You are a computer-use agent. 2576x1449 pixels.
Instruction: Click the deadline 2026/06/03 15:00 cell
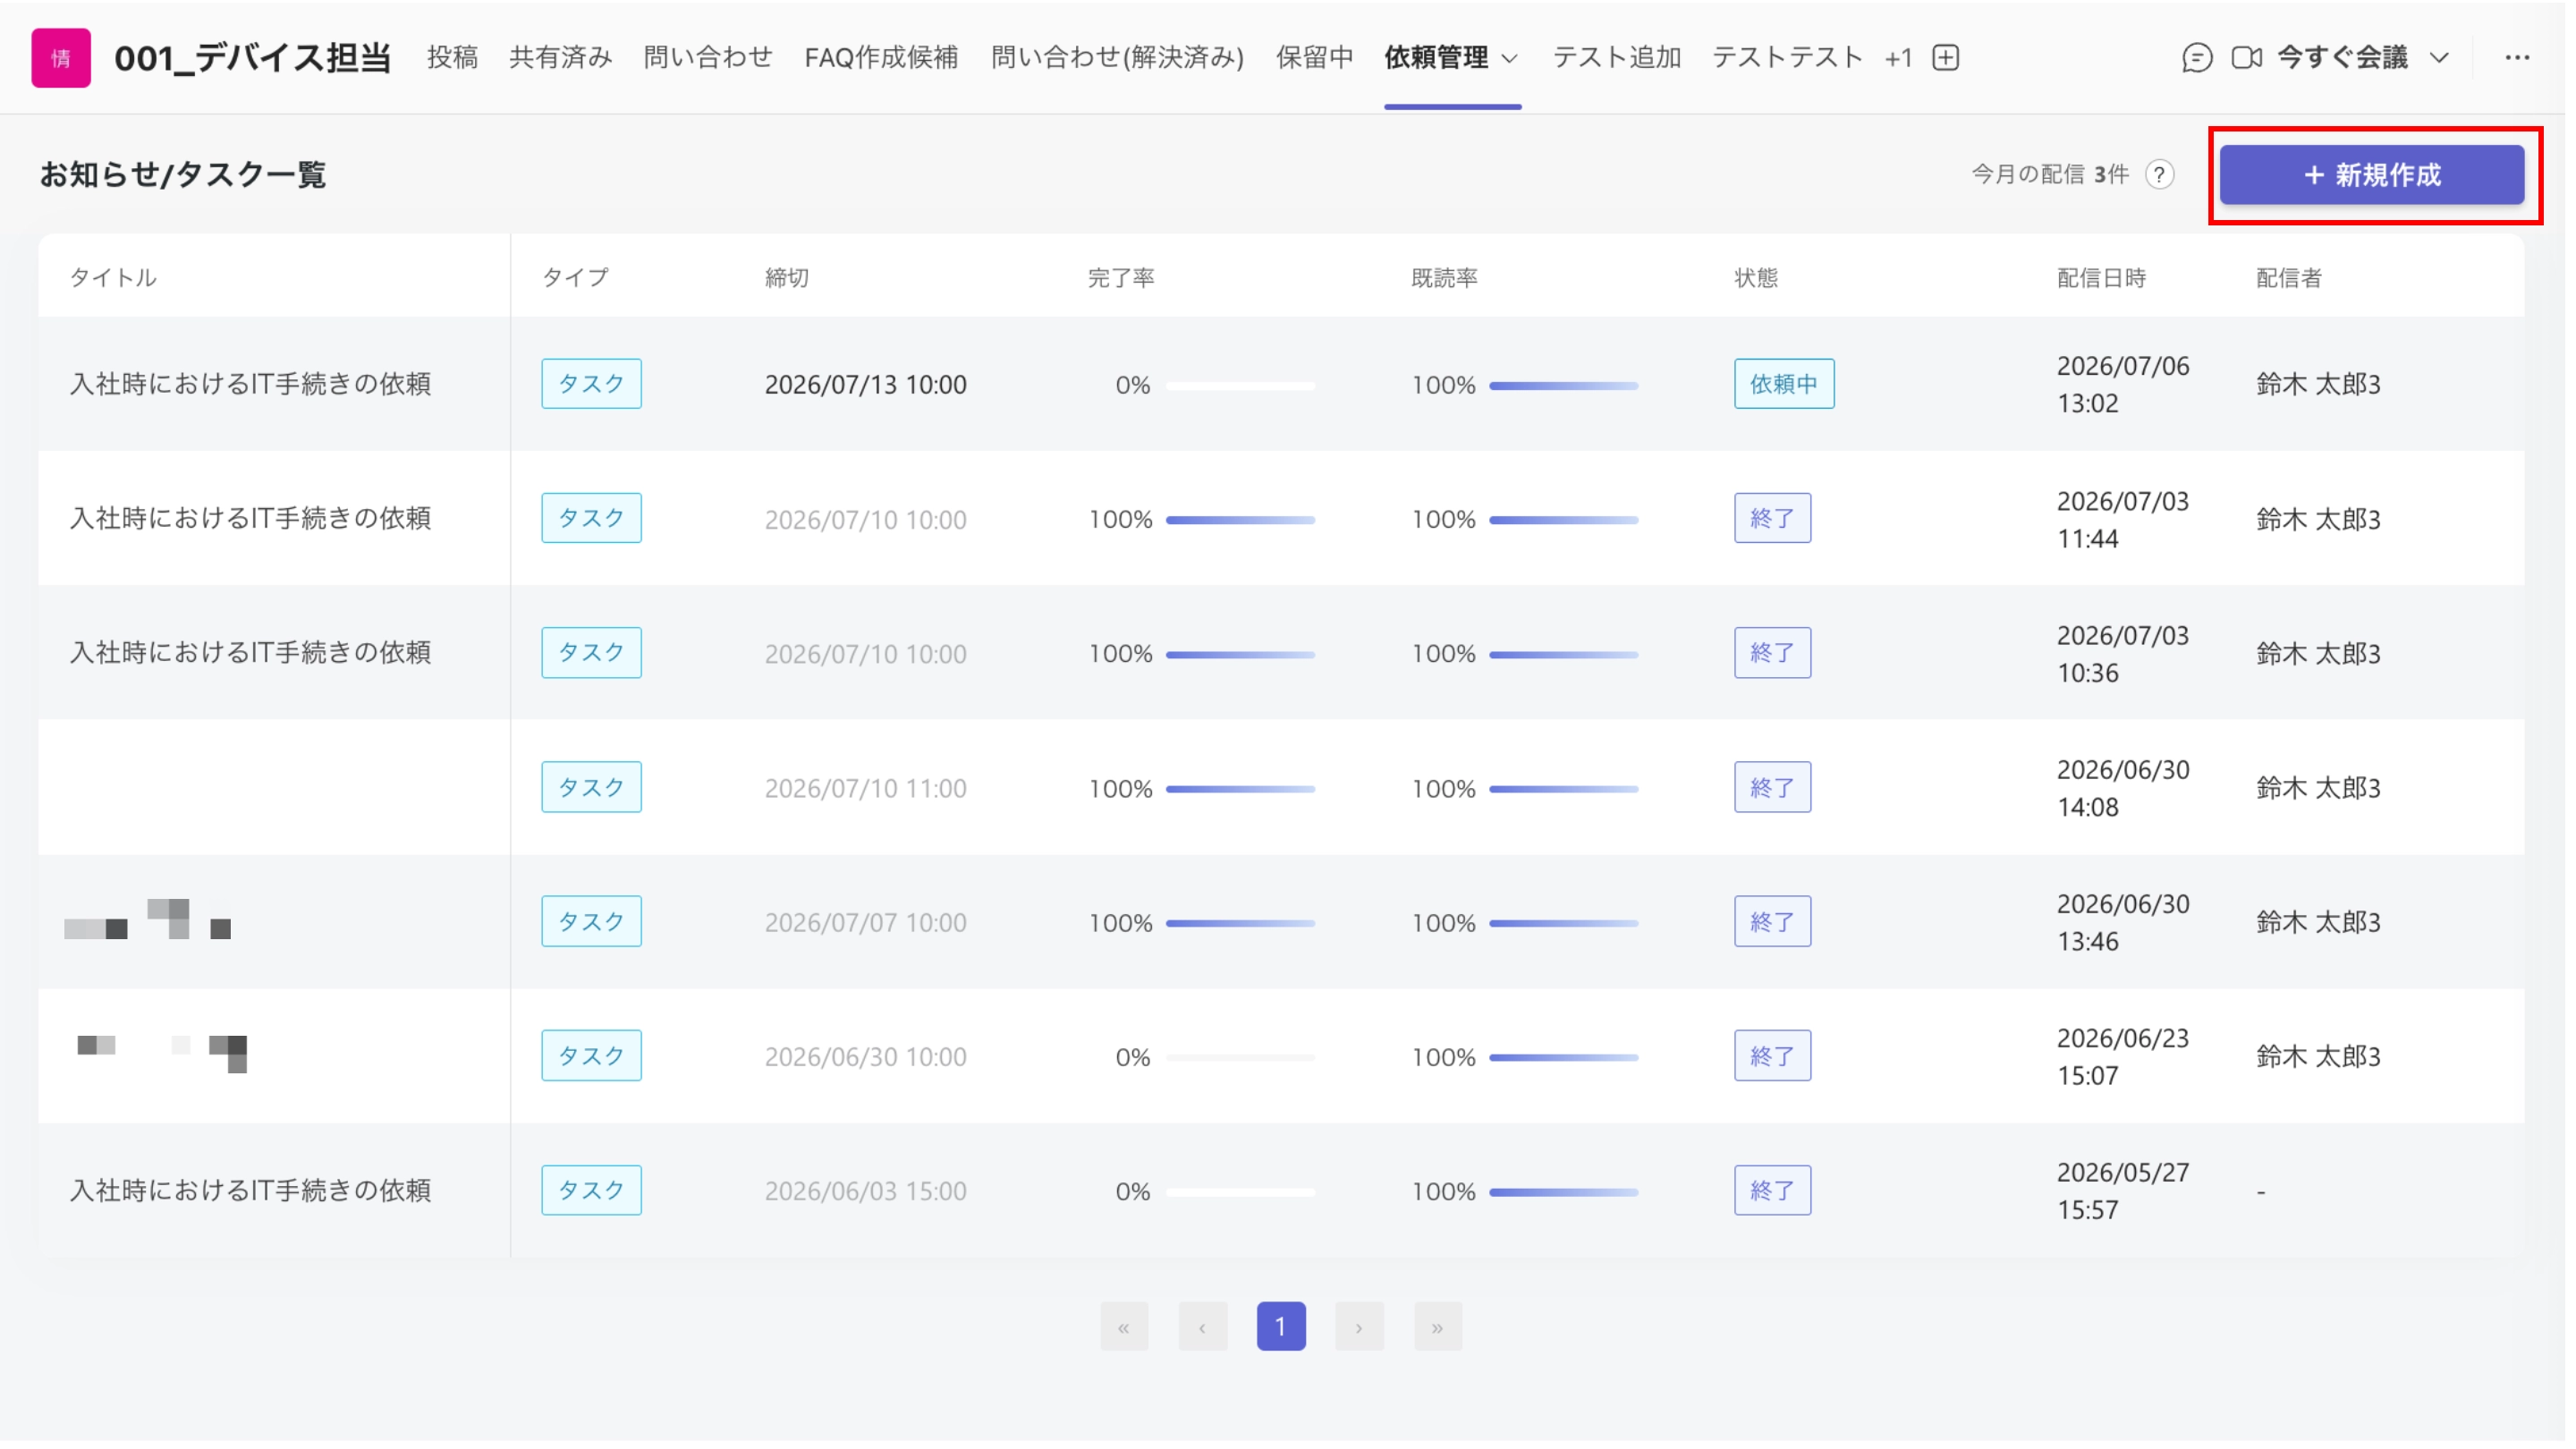click(866, 1191)
